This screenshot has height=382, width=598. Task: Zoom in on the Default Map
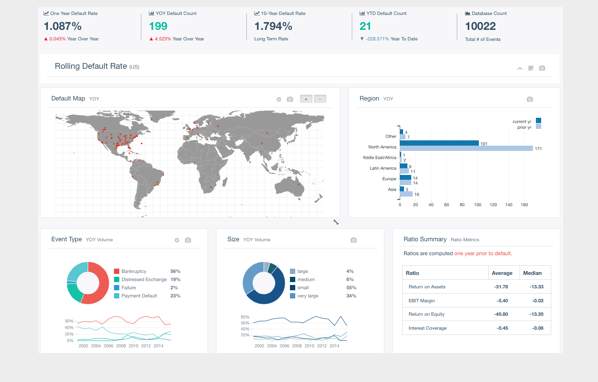pyautogui.click(x=306, y=99)
